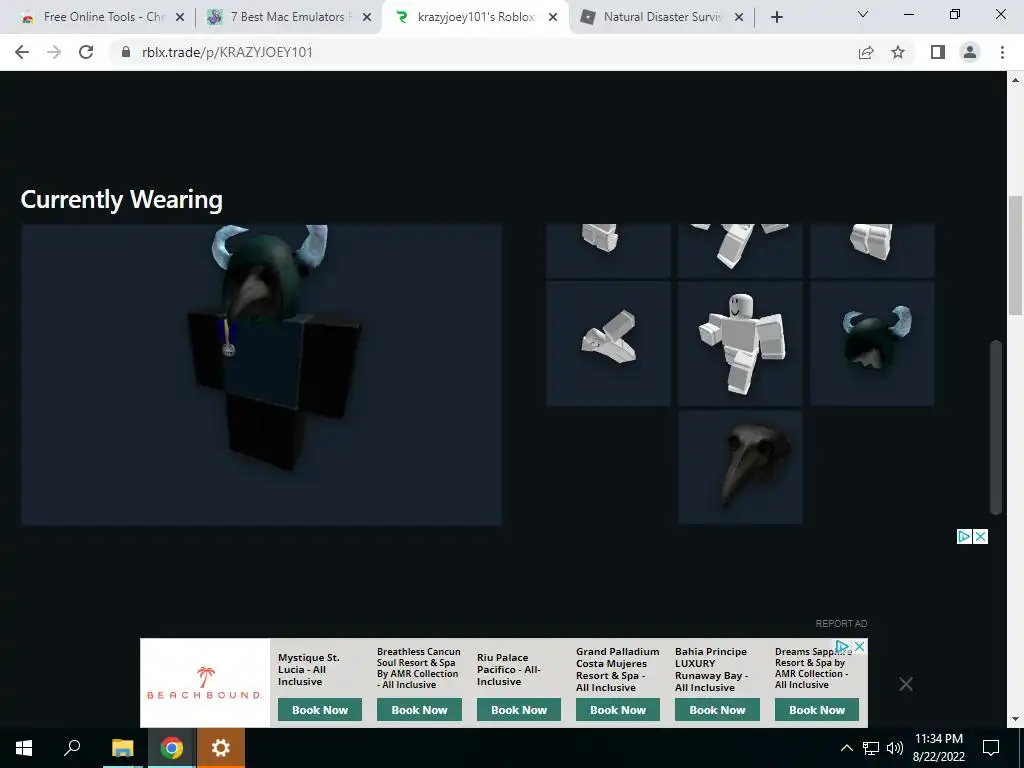Book Now for Dreams Sapphire Resort

point(817,710)
